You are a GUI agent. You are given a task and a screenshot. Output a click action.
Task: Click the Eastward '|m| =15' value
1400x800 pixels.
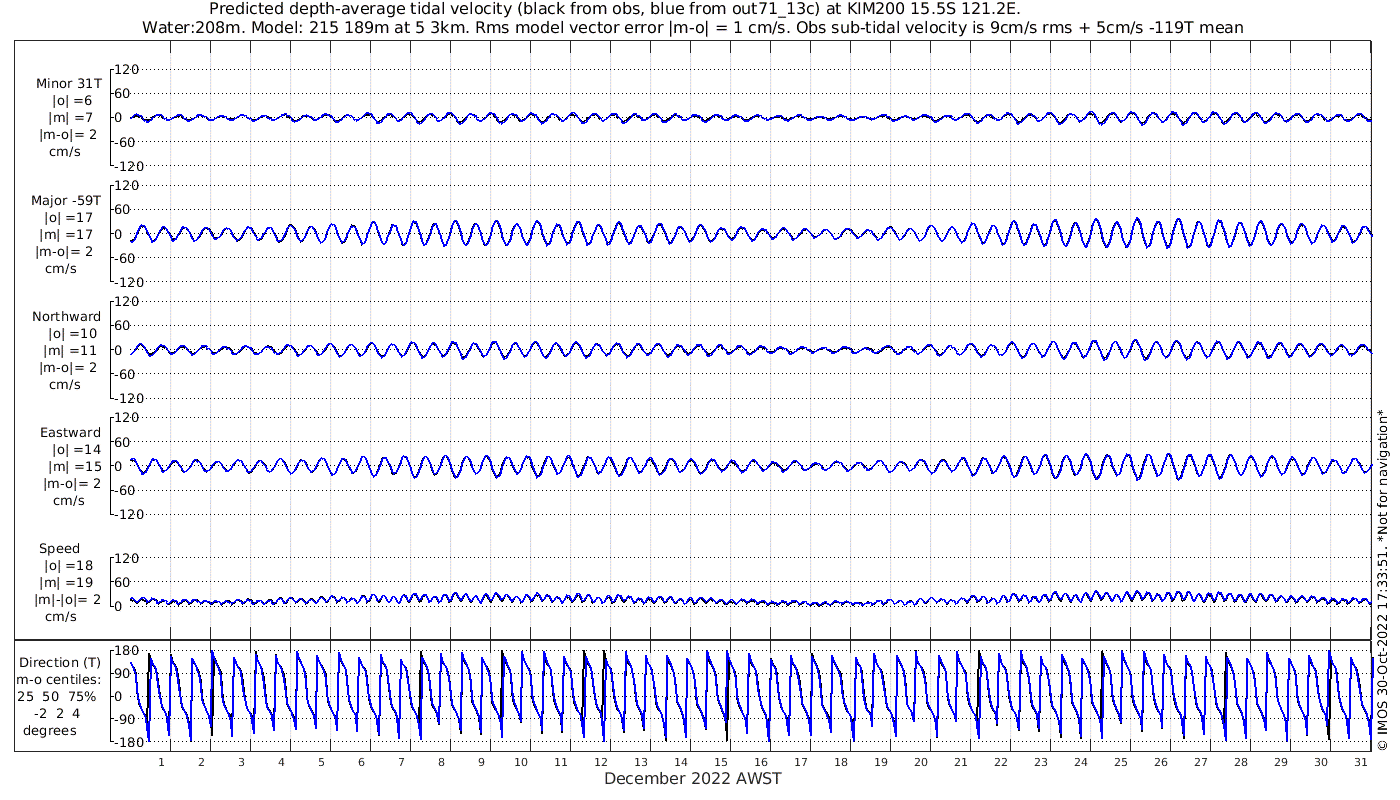[x=69, y=466]
